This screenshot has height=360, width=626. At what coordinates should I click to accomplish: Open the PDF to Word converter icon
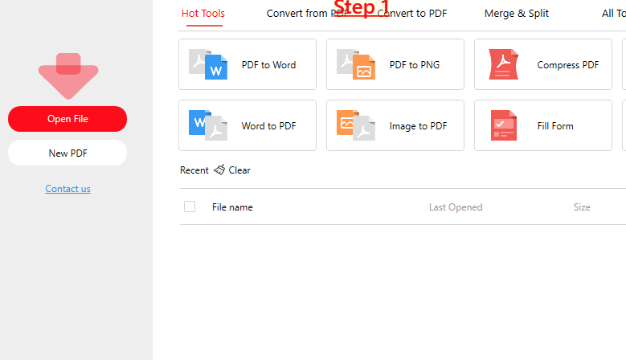(208, 64)
